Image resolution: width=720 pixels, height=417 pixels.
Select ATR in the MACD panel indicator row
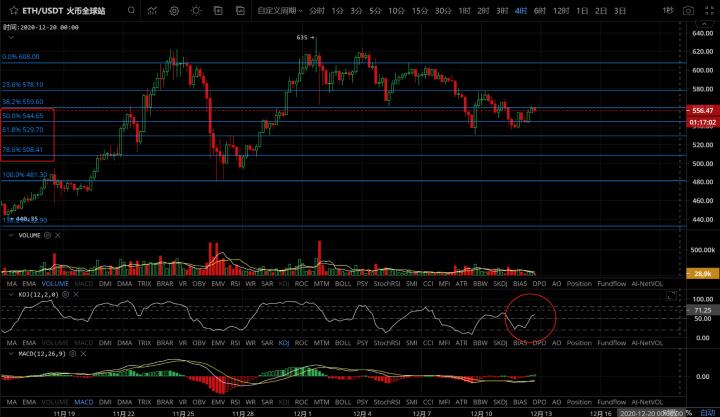[461, 402]
